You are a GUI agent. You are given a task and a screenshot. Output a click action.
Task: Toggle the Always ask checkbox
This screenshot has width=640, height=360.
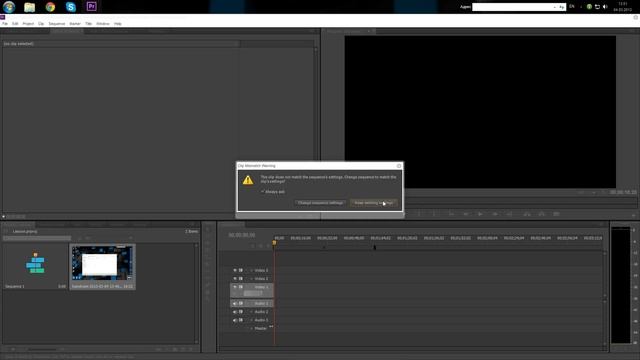pos(262,191)
